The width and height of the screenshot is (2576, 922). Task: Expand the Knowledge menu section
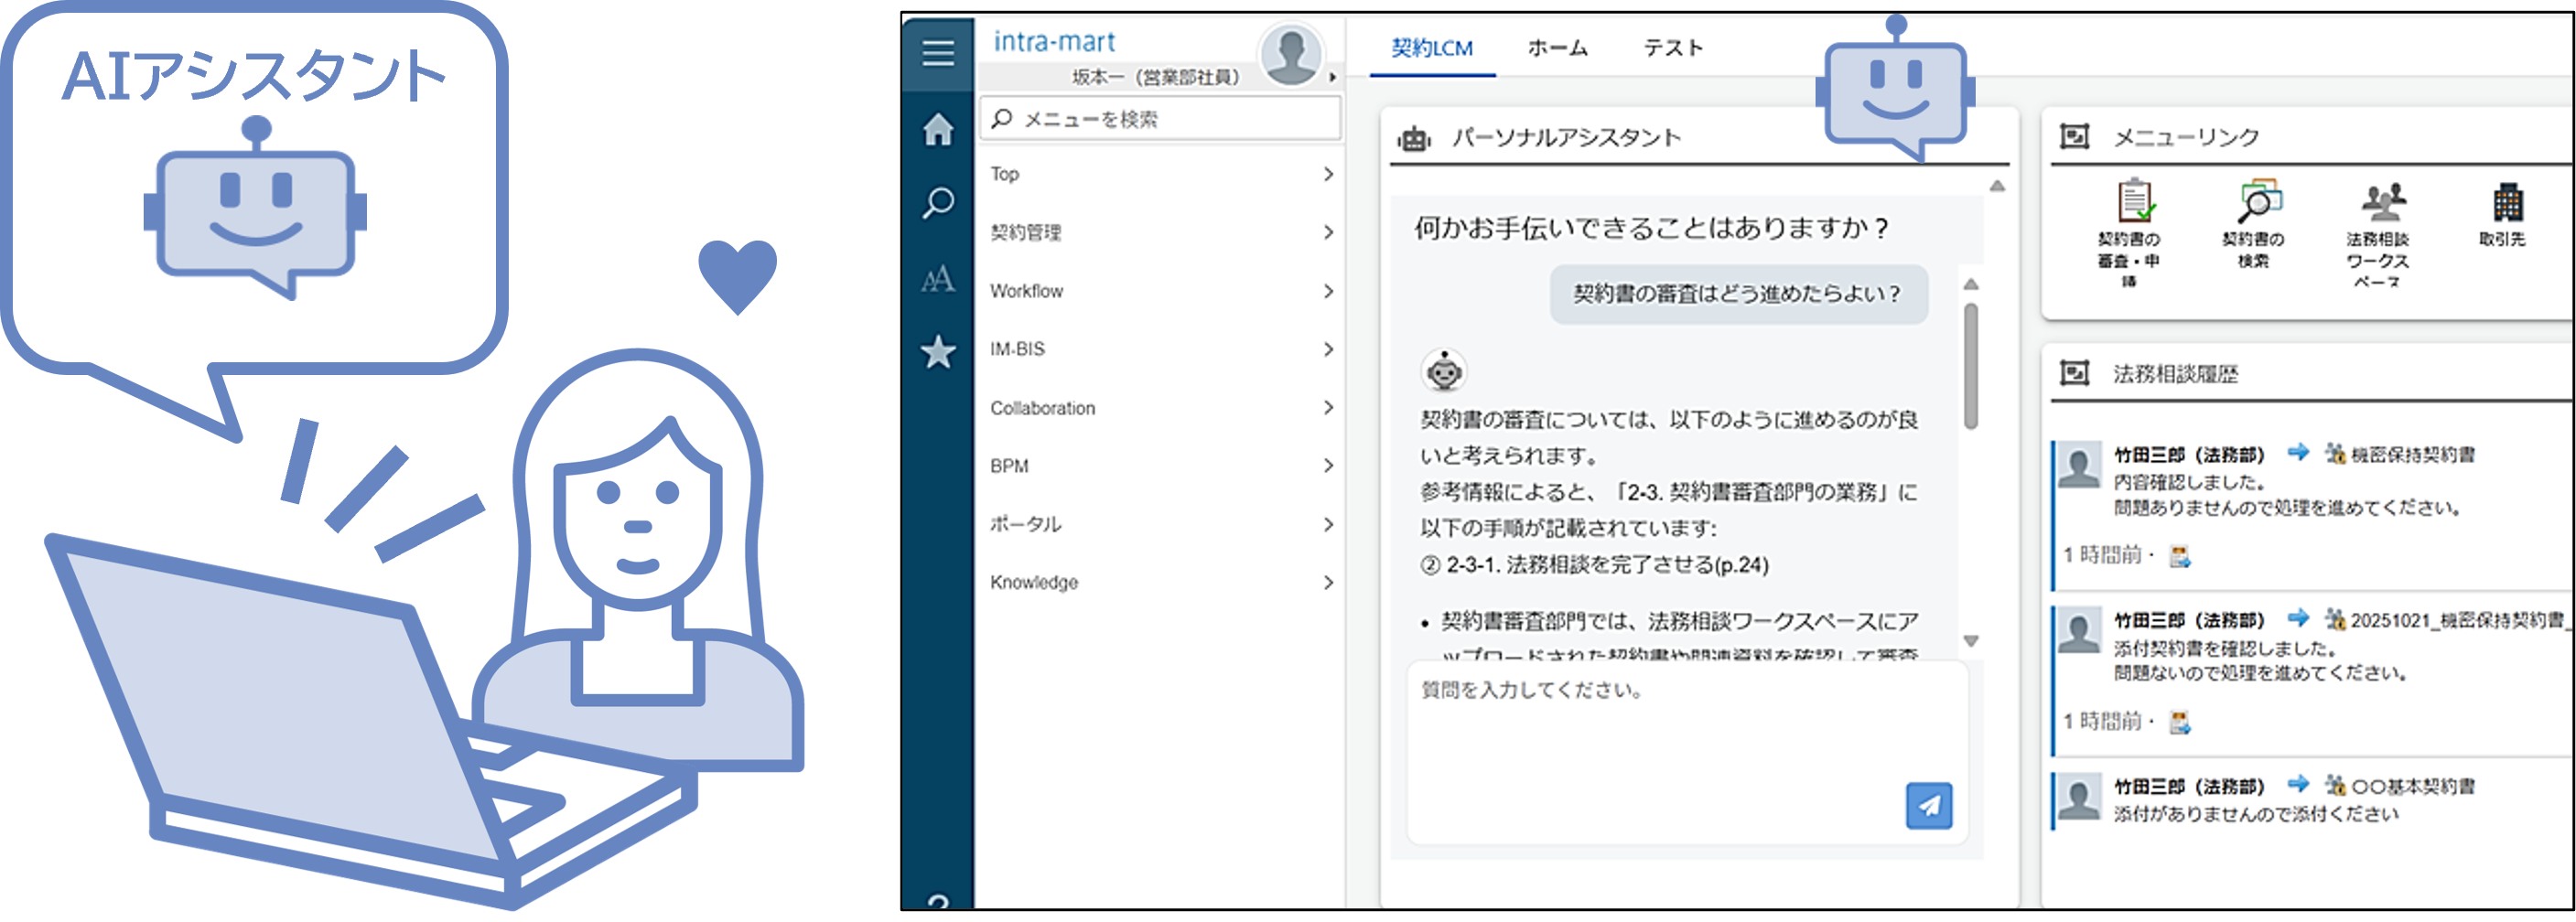pyautogui.click(x=1160, y=581)
